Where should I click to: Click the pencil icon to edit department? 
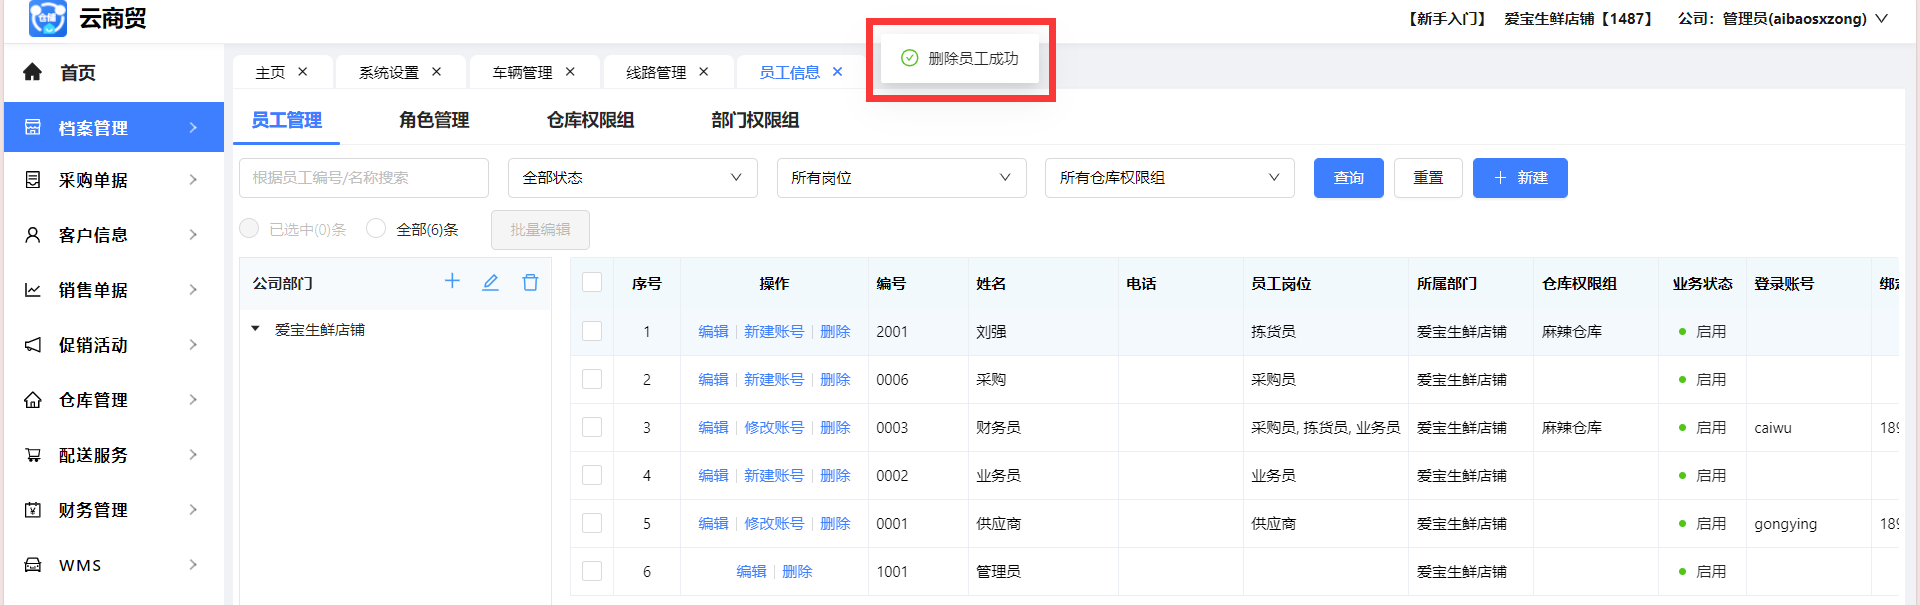coord(491,283)
